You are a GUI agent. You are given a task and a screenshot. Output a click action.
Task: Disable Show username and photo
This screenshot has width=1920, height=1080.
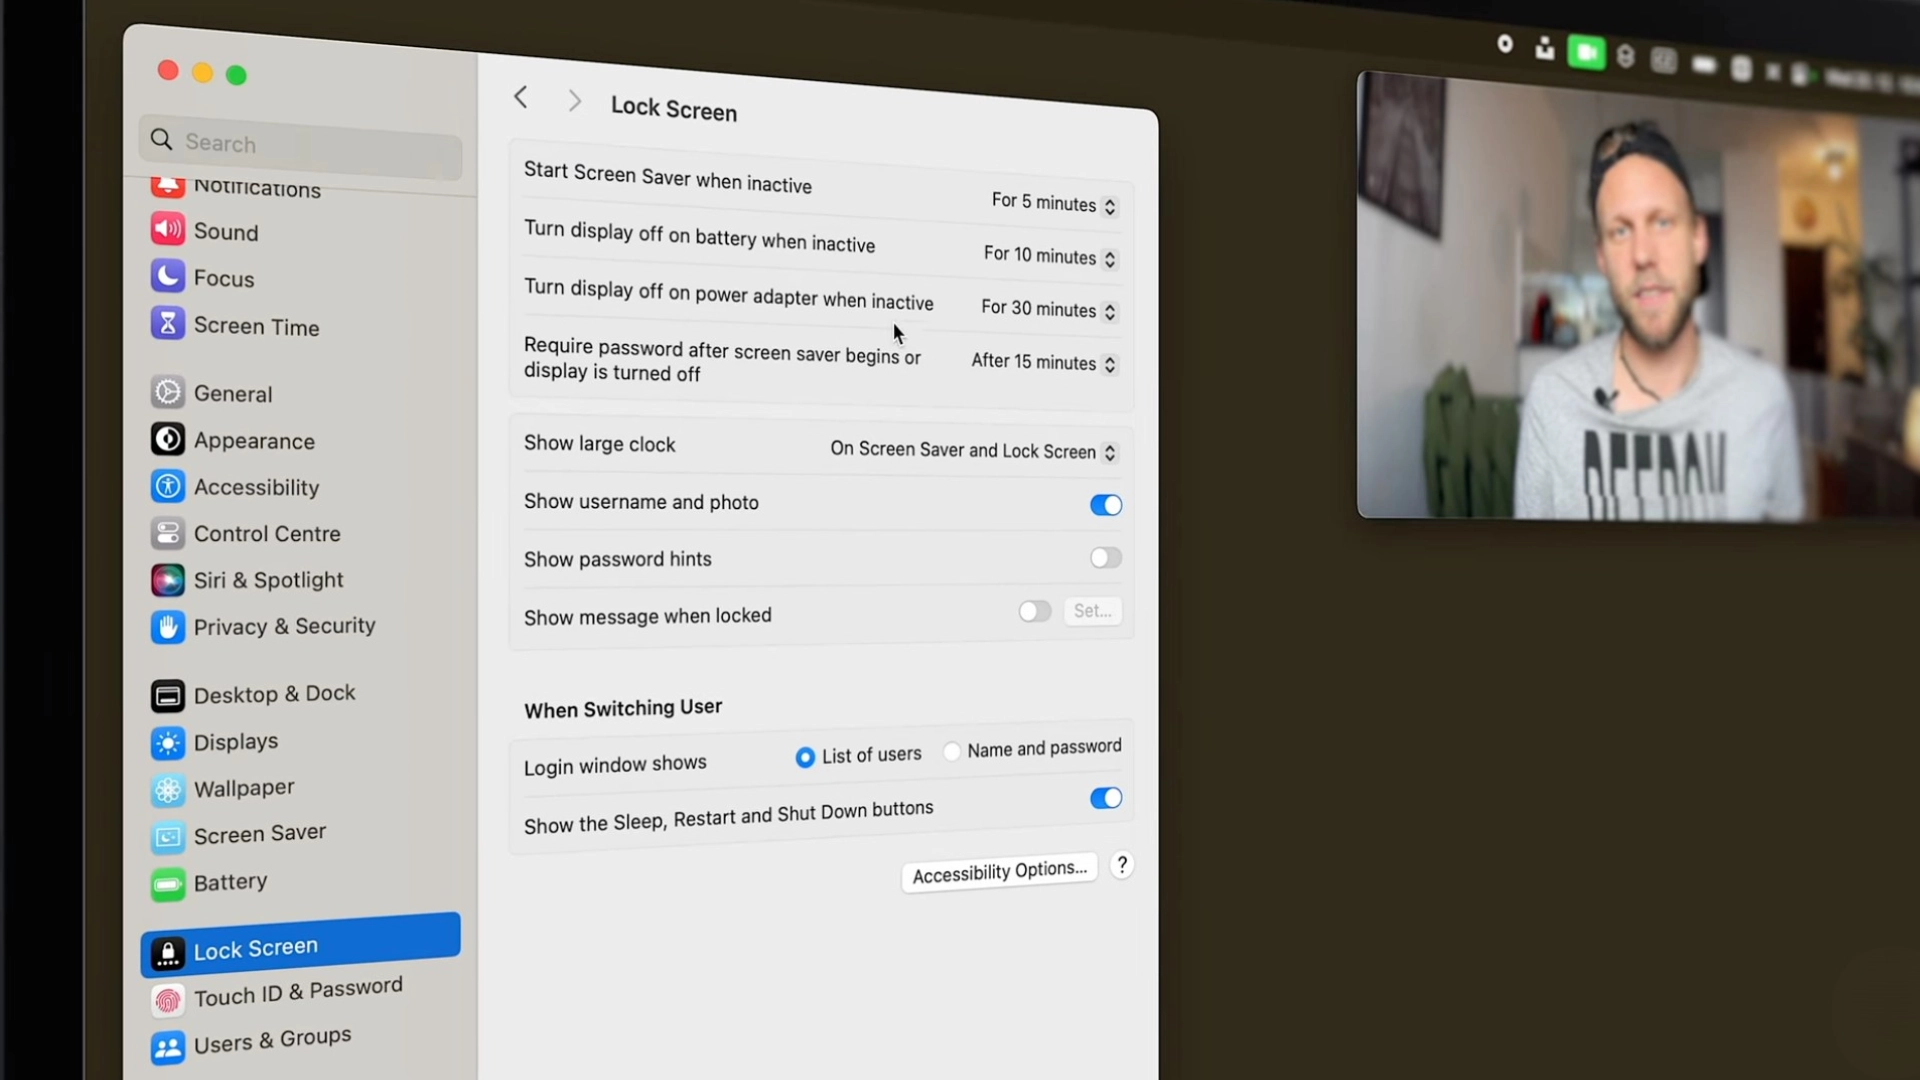click(x=1104, y=505)
